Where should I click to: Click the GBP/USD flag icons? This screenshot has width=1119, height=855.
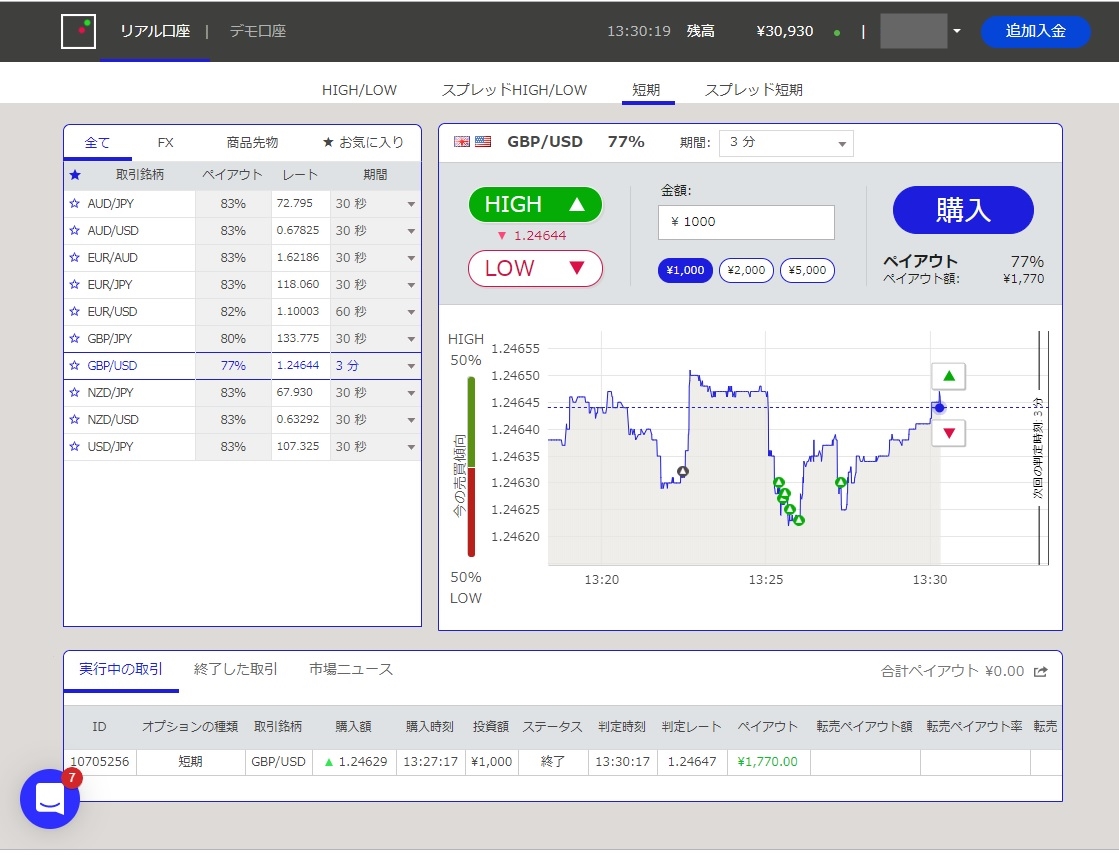[x=472, y=141]
